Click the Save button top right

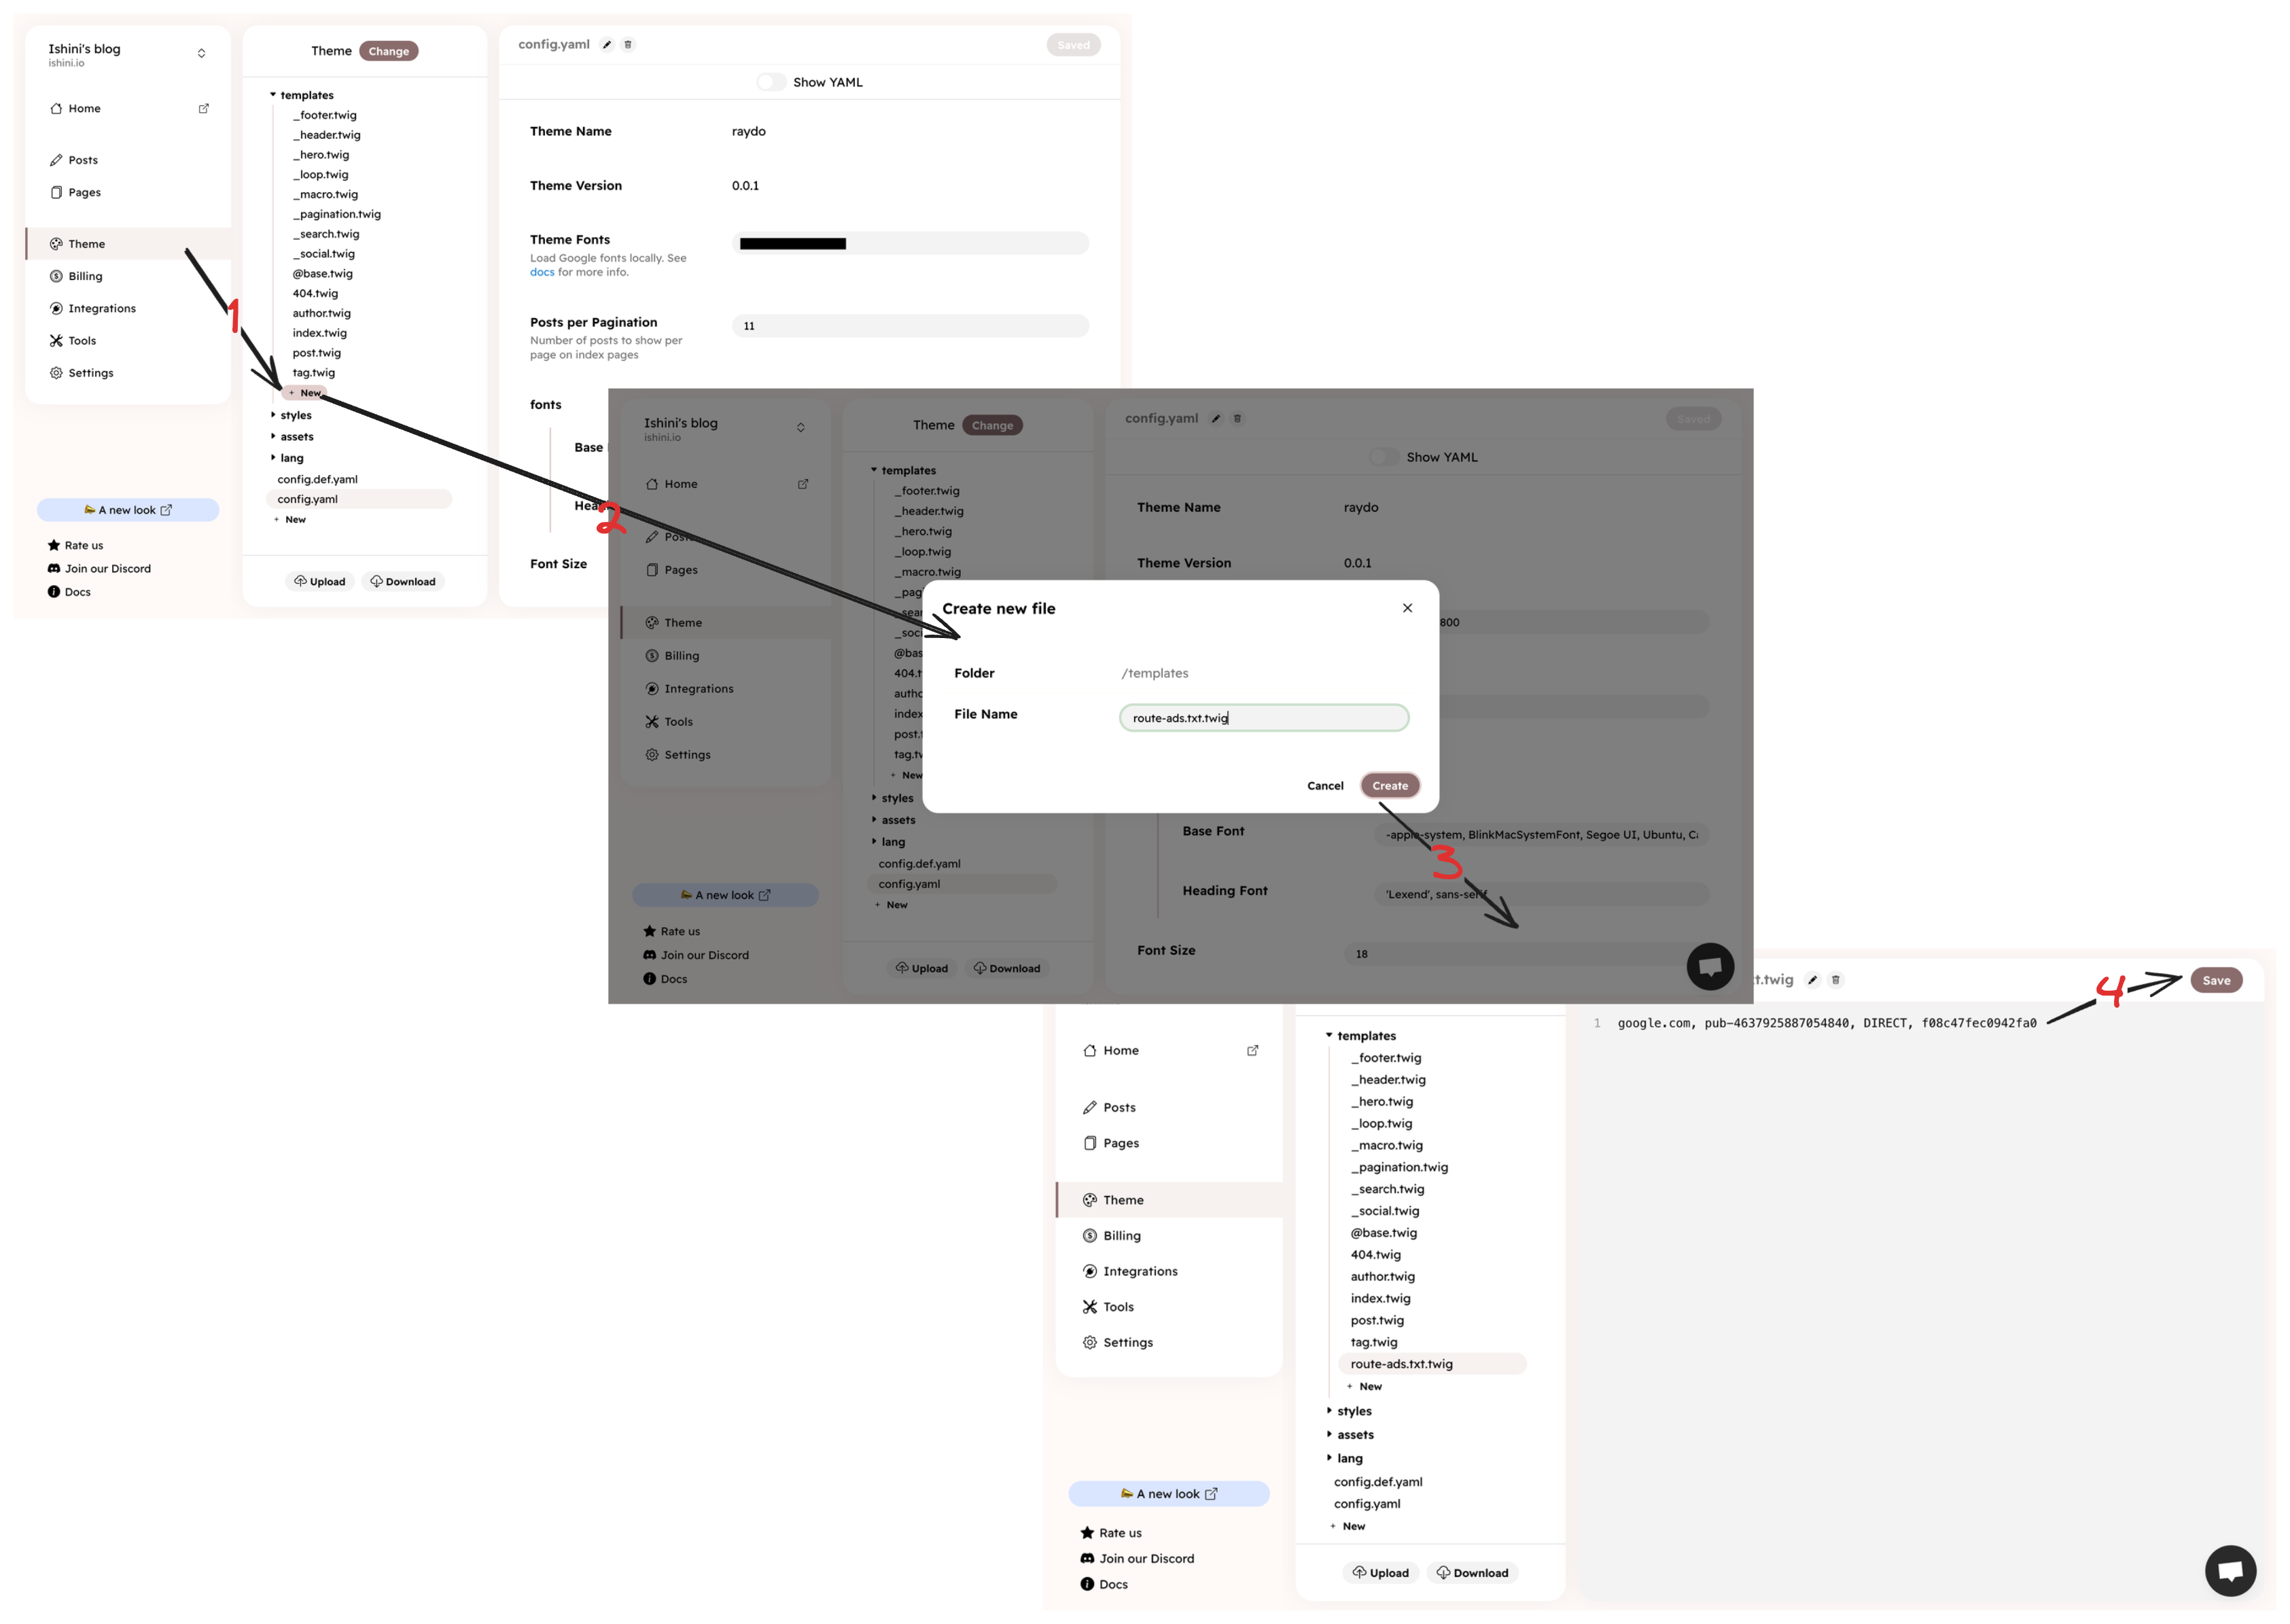tap(2218, 981)
